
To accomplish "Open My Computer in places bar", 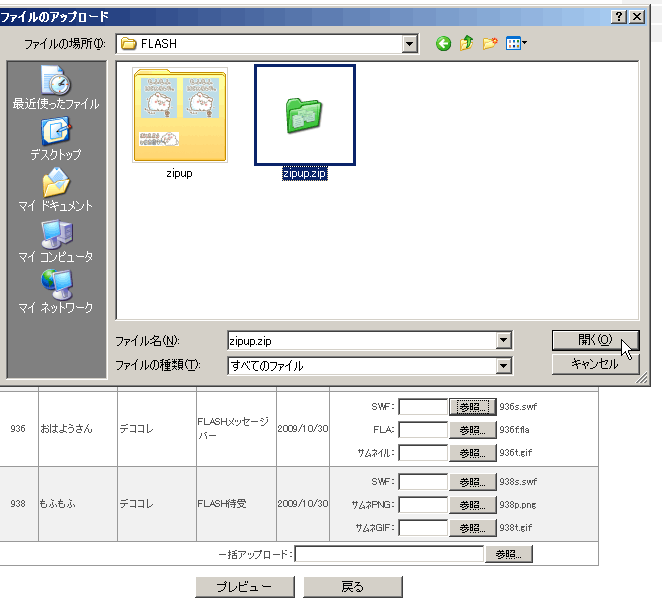I will point(55,241).
